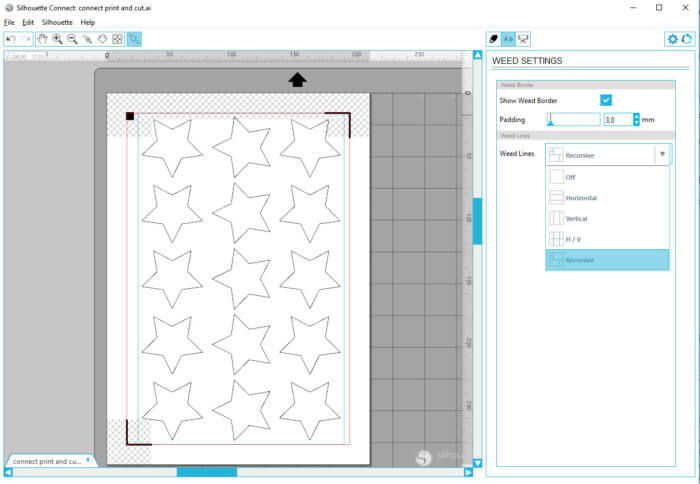The height and width of the screenshot is (484, 700).
Task: Click the WEED SETTINGS panel heading
Action: click(527, 61)
